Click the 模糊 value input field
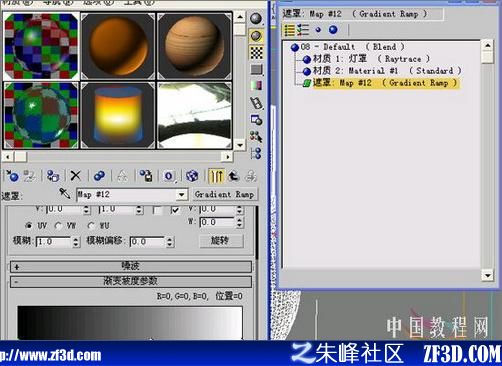This screenshot has height=366, width=502. click(54, 242)
